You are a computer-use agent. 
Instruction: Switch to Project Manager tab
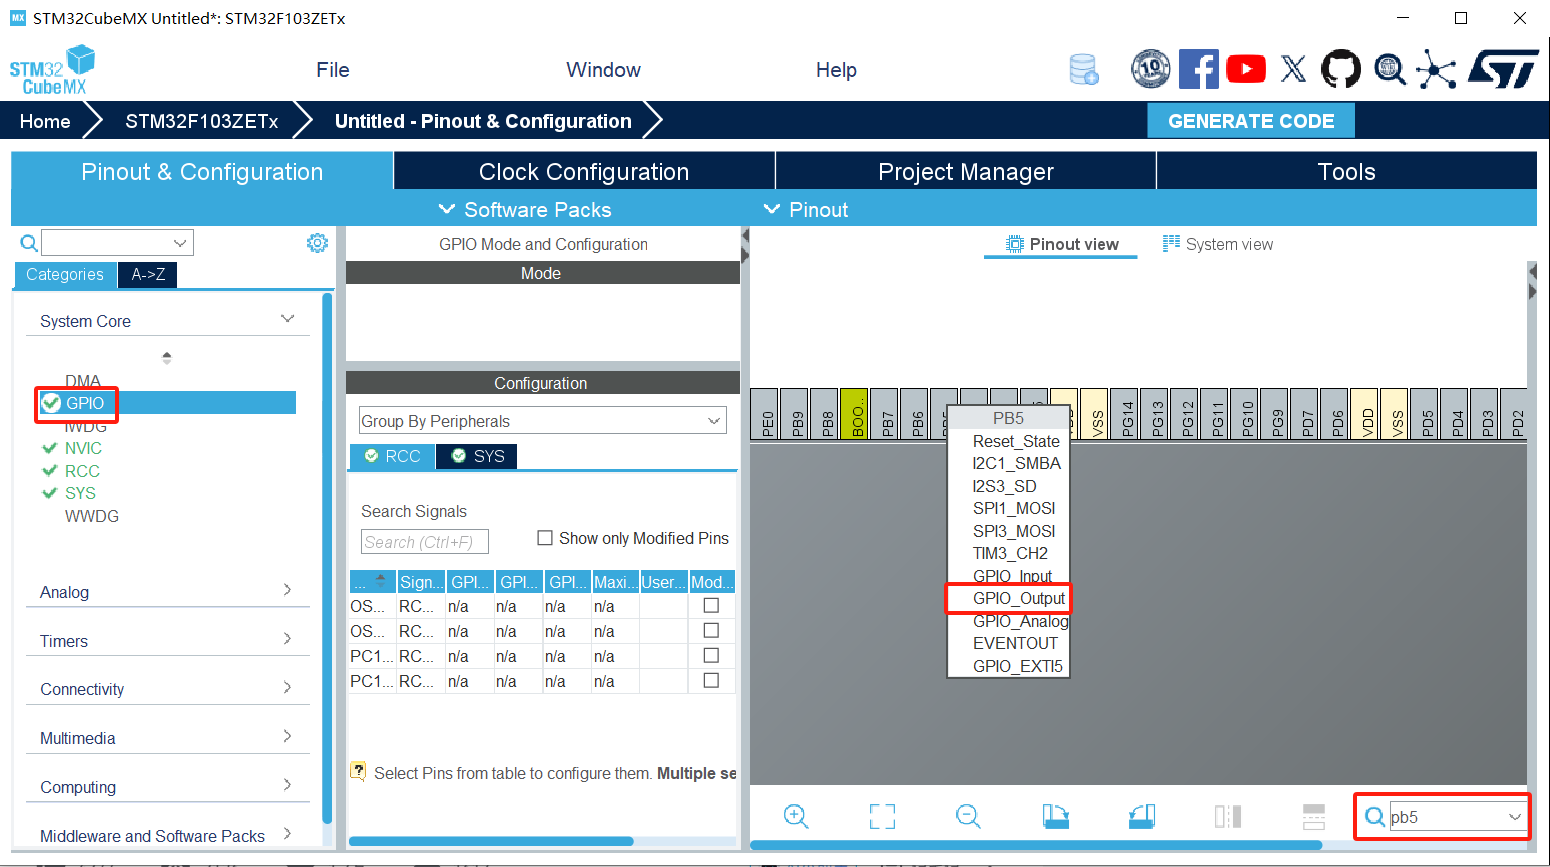click(x=966, y=171)
